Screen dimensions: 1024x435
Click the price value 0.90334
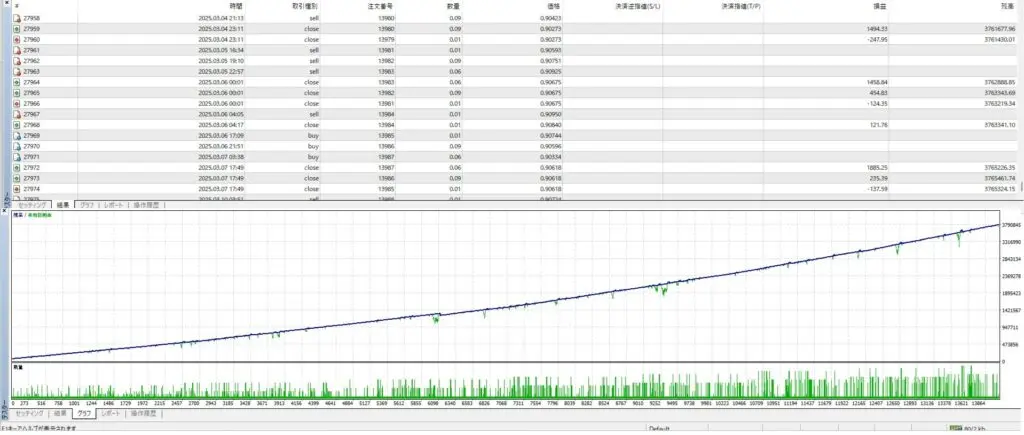pos(551,157)
